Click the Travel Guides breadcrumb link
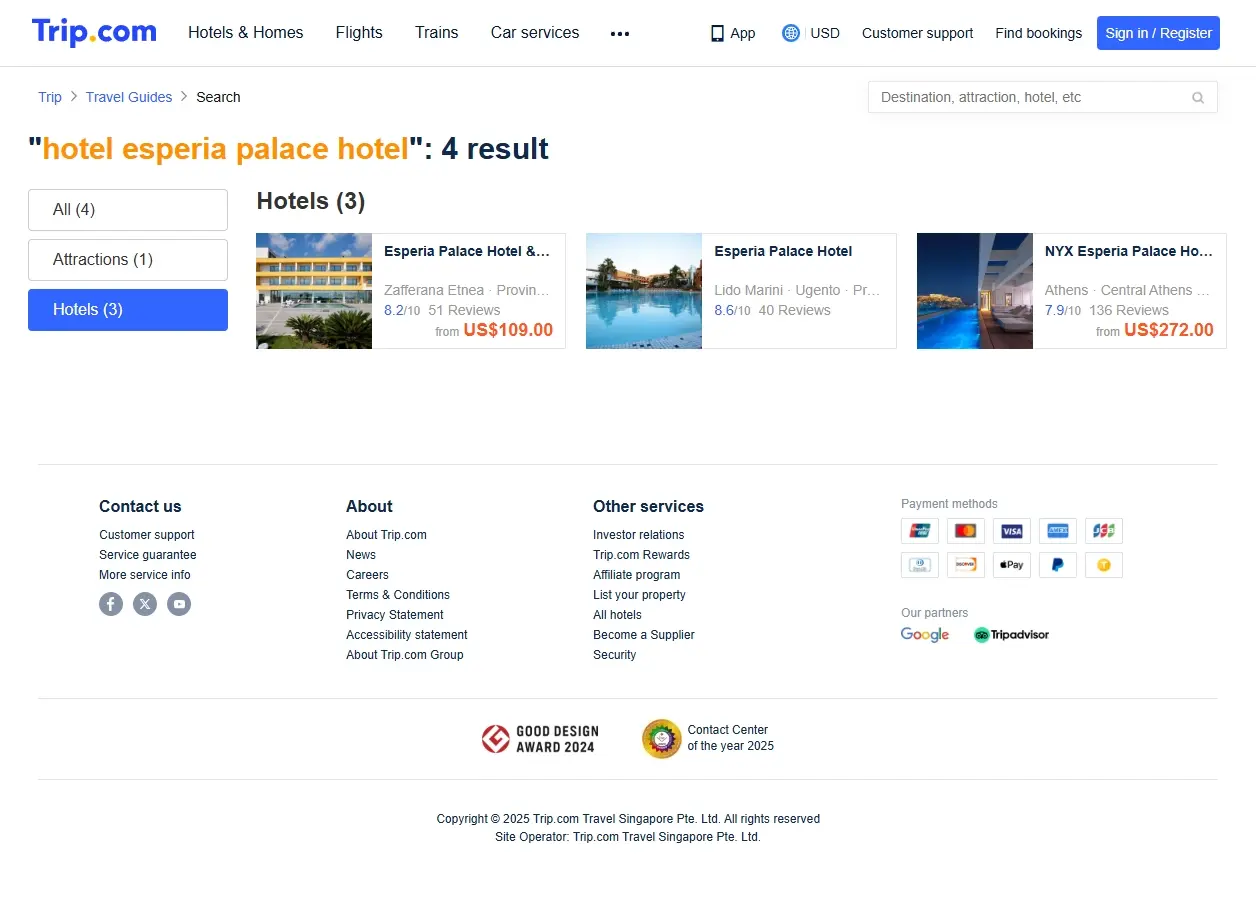This screenshot has width=1256, height=921. 129,97
